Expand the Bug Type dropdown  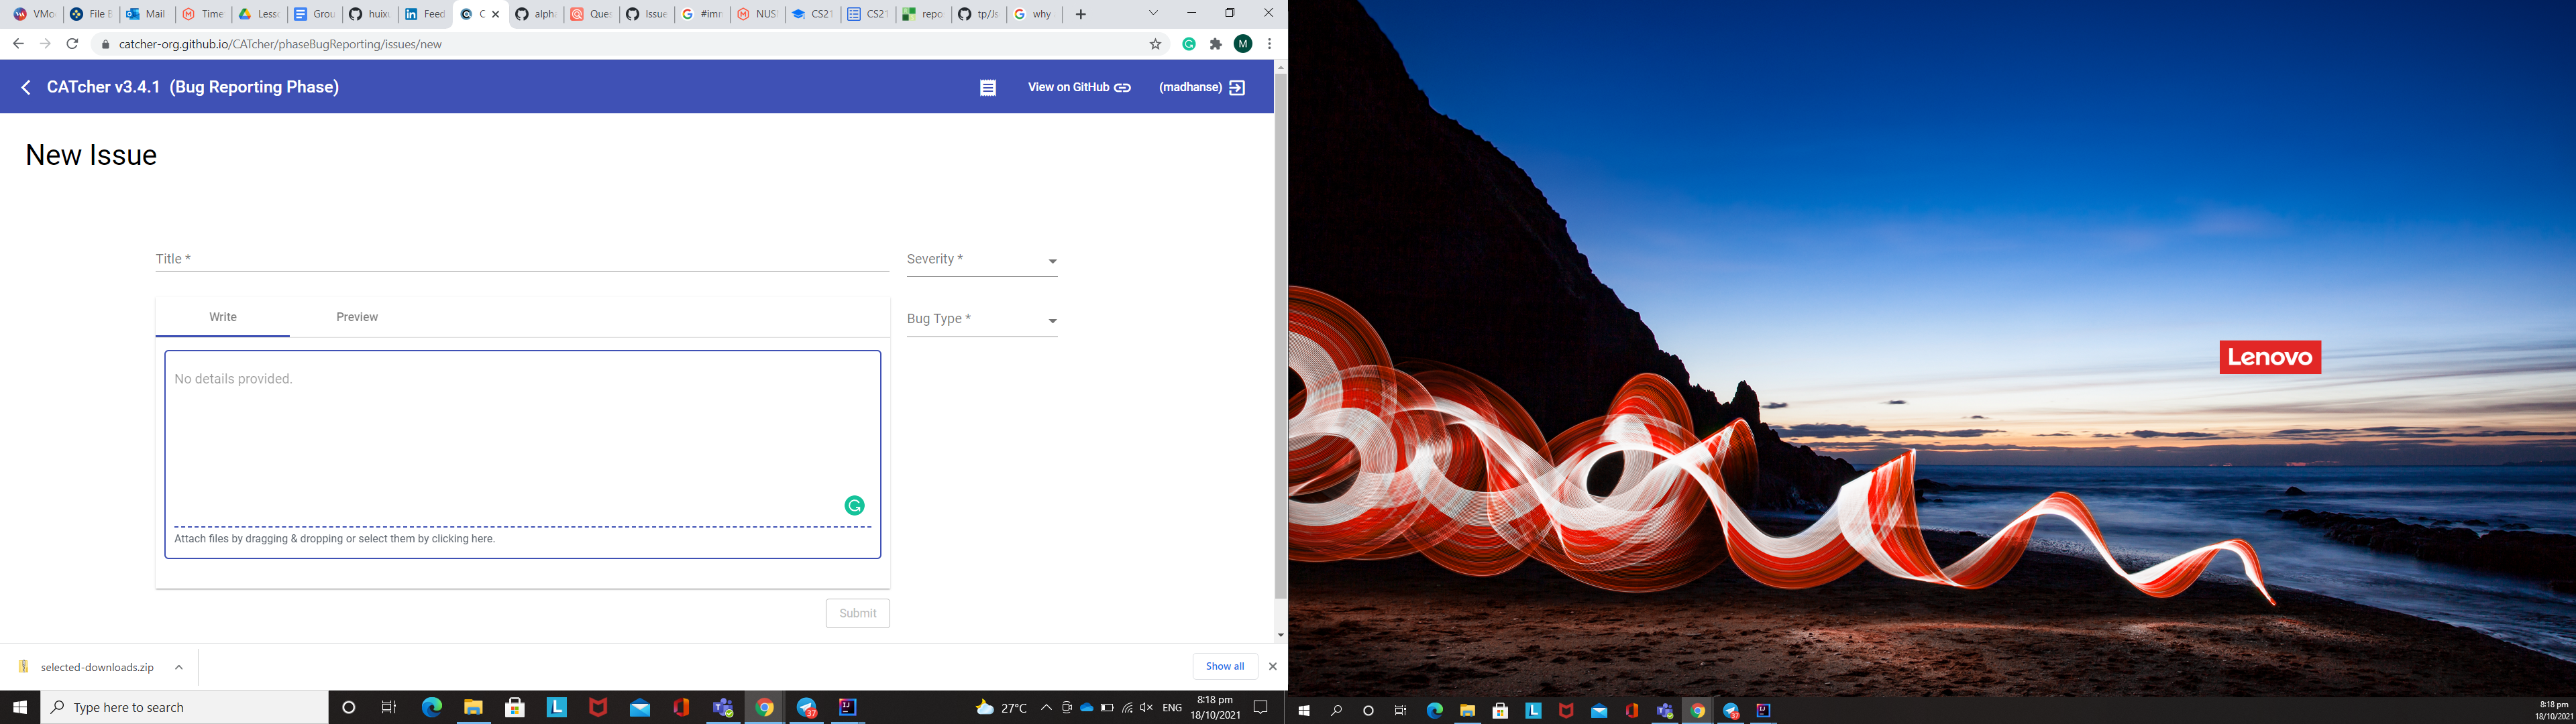[981, 320]
